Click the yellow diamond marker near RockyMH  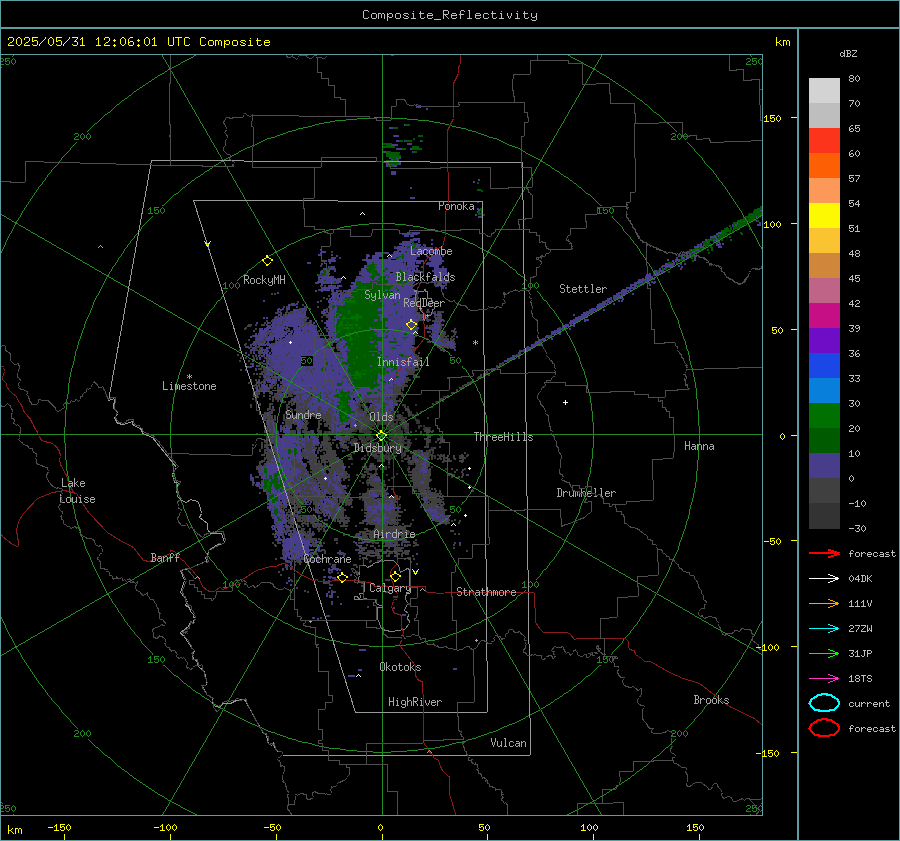pyautogui.click(x=267, y=261)
